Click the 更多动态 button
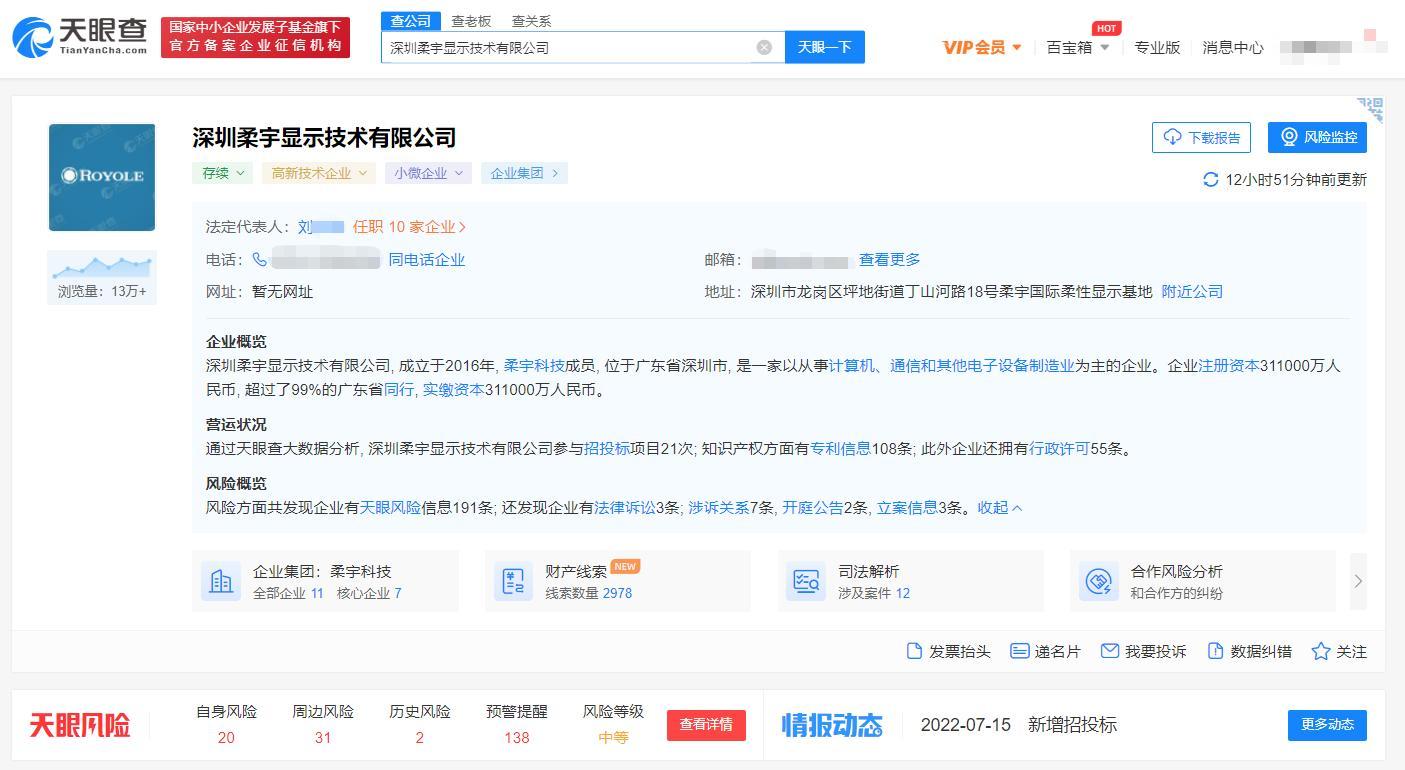The height and width of the screenshot is (770, 1405). (1327, 725)
